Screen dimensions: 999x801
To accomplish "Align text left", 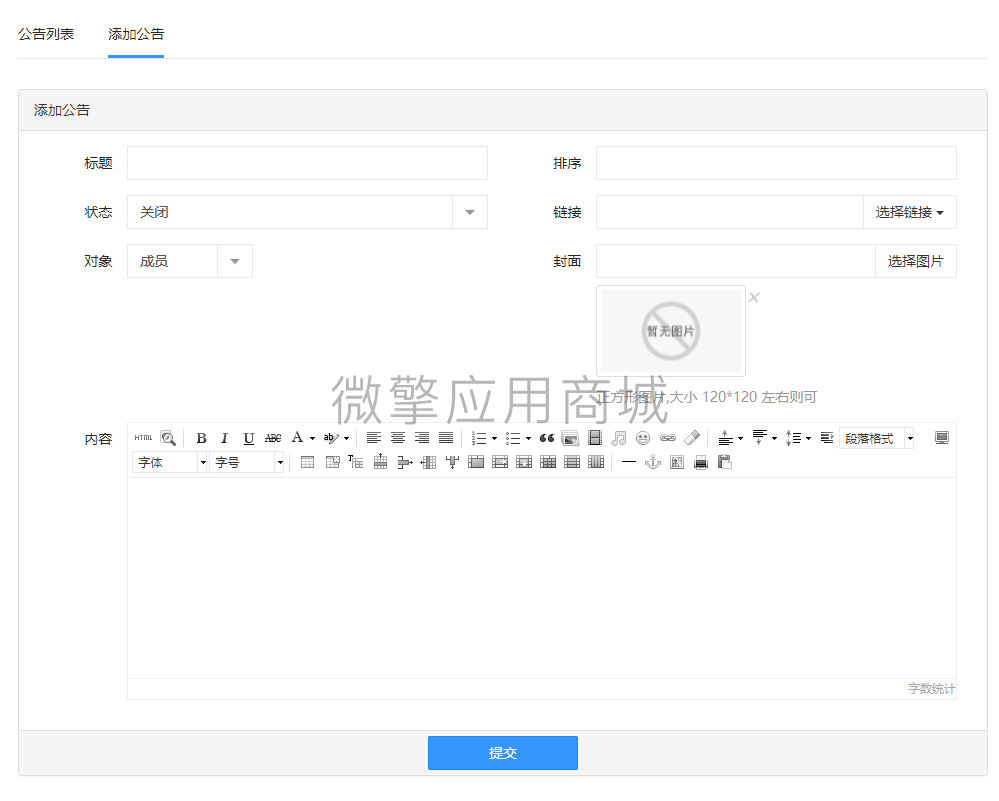I will click(374, 438).
